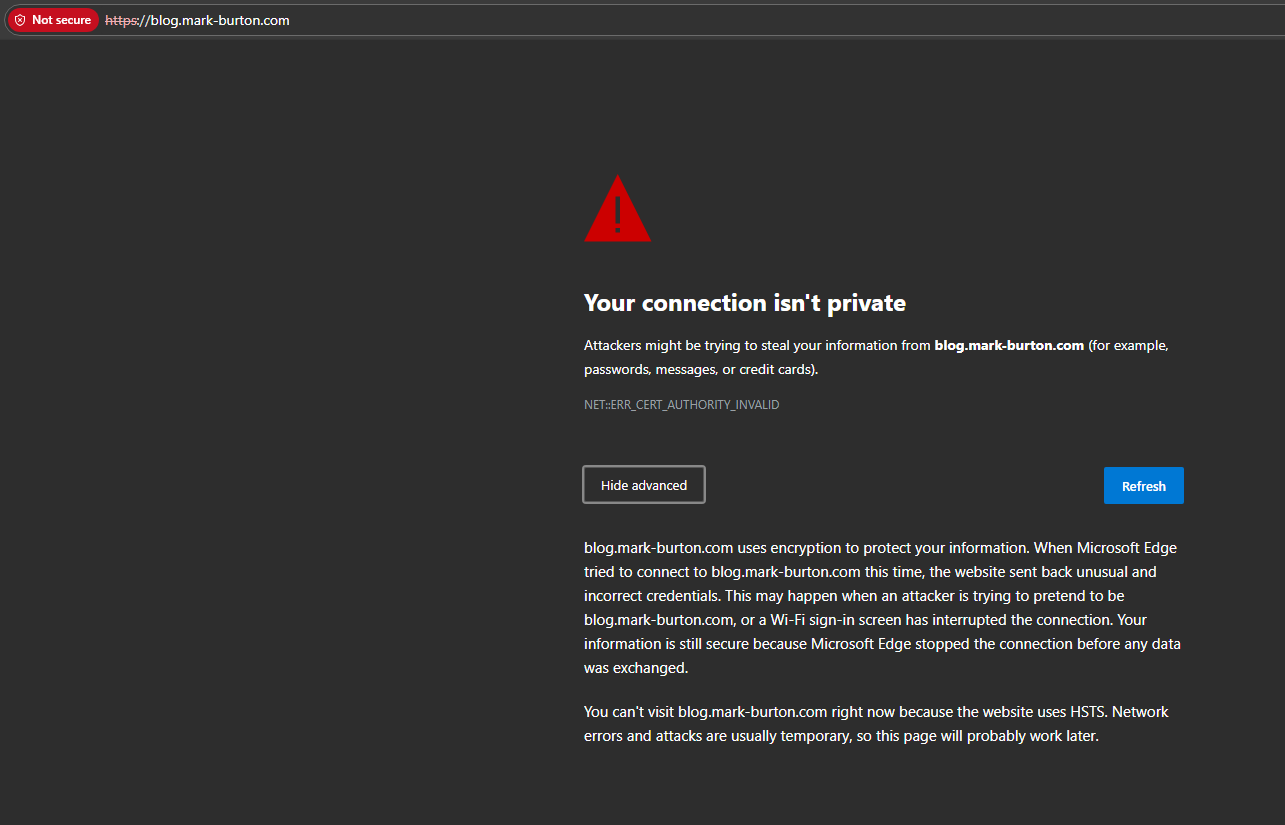Open site information via the Not secure label
Viewport: 1285px width, 825px height.
60,19
